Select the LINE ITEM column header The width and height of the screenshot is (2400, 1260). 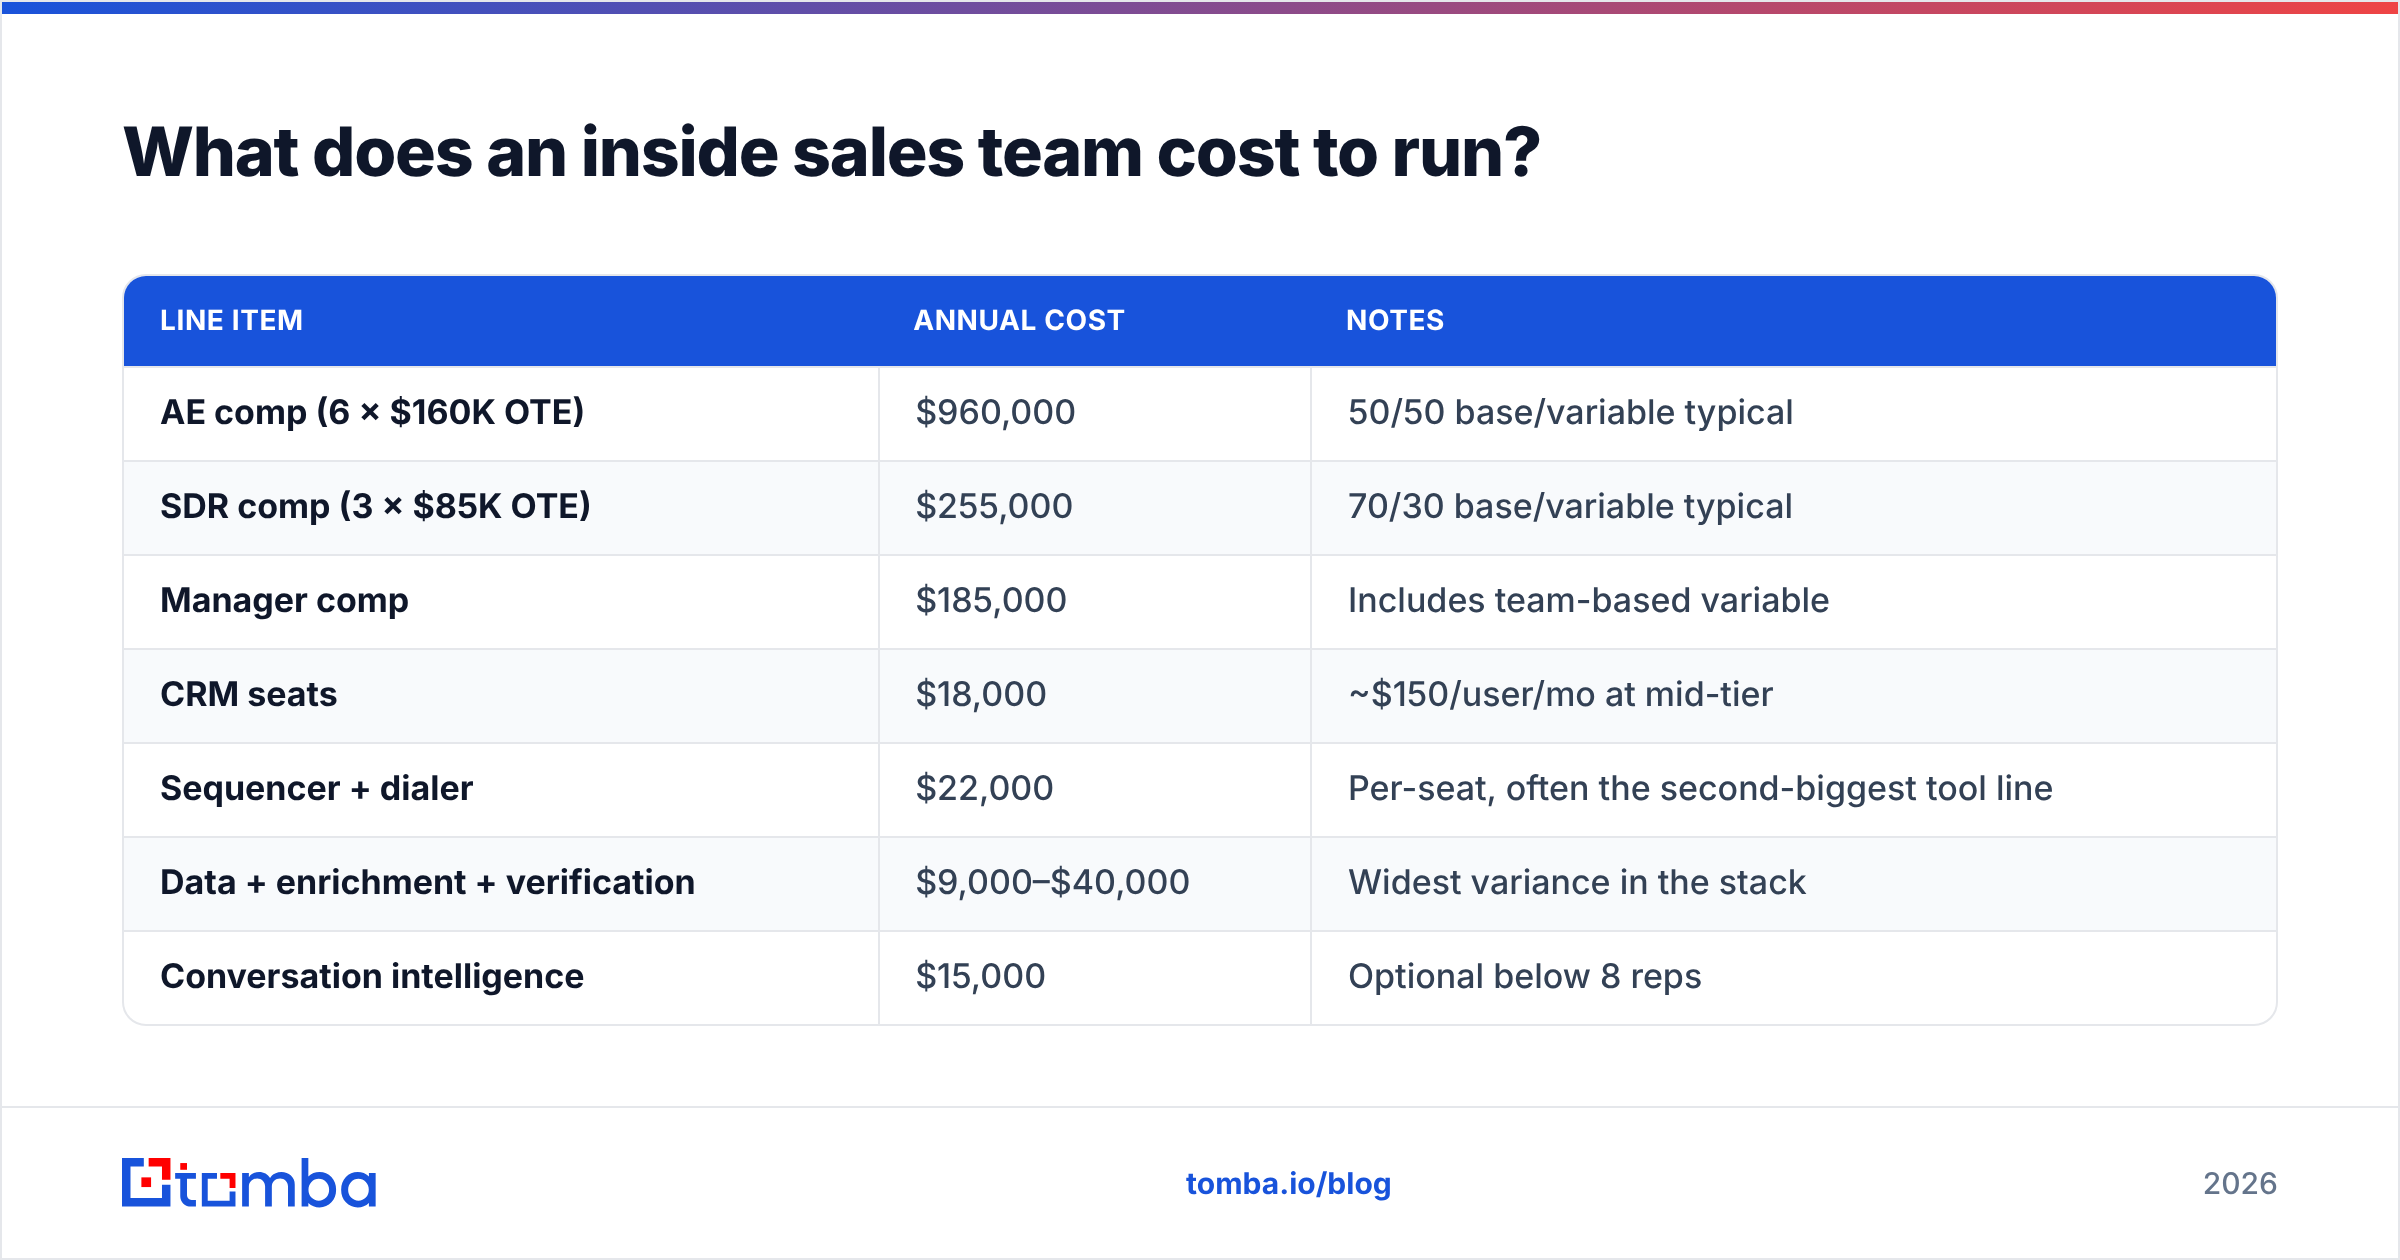click(x=231, y=320)
